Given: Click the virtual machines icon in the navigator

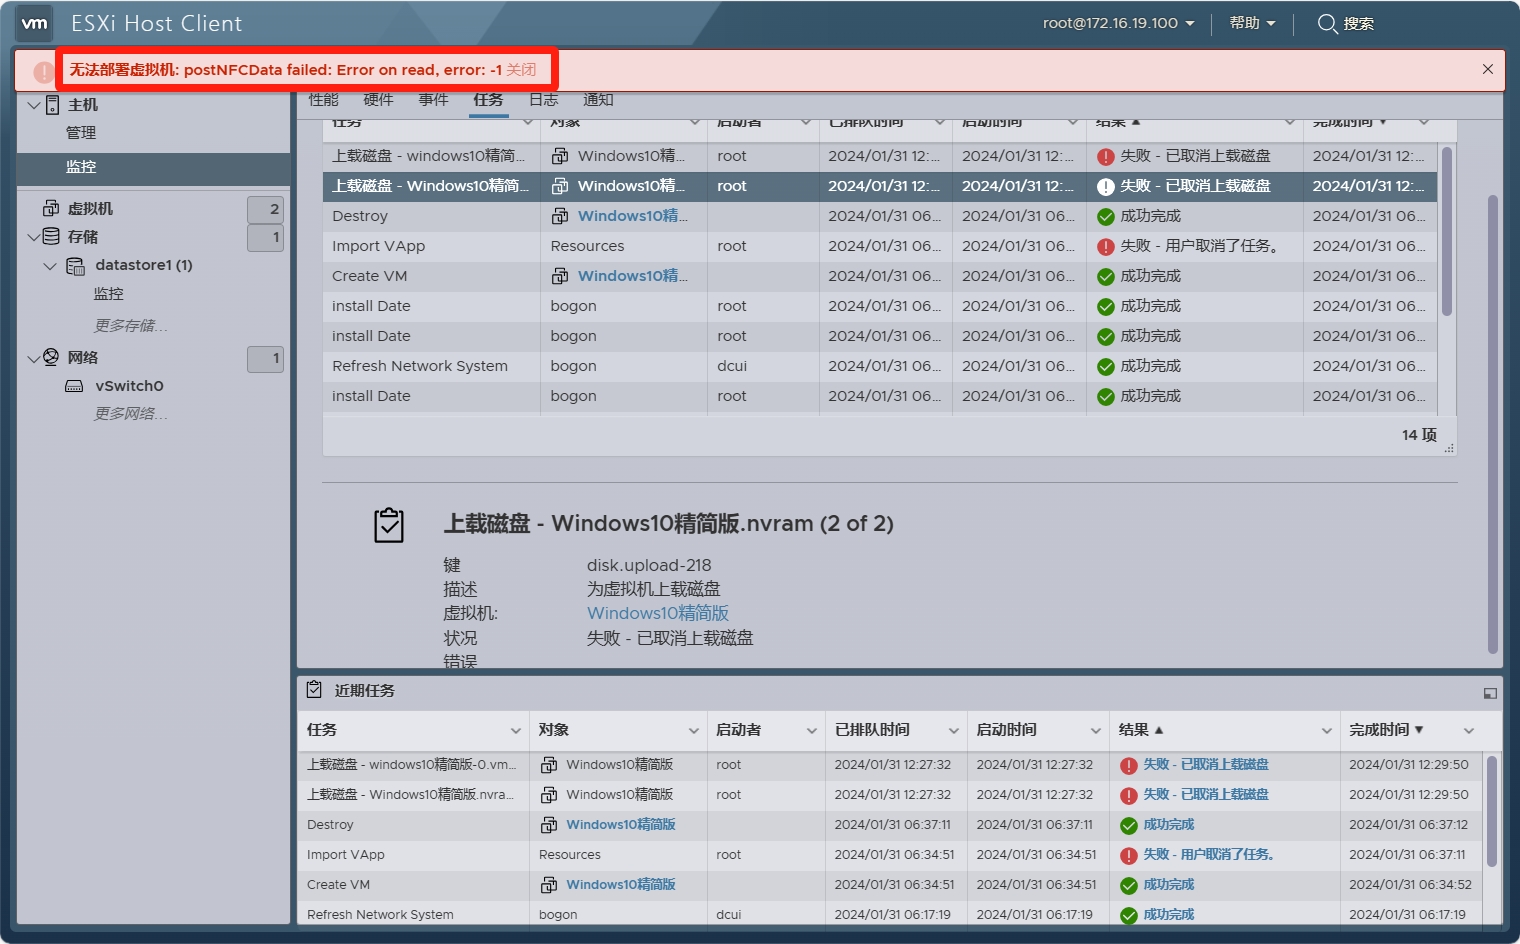Looking at the screenshot, I should [51, 208].
